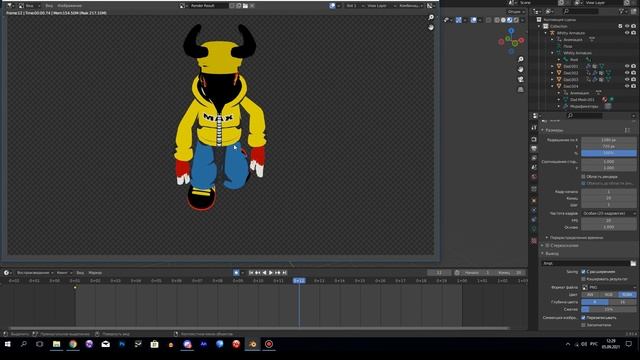
Task: Click the Windows Start button
Action: coord(7,344)
